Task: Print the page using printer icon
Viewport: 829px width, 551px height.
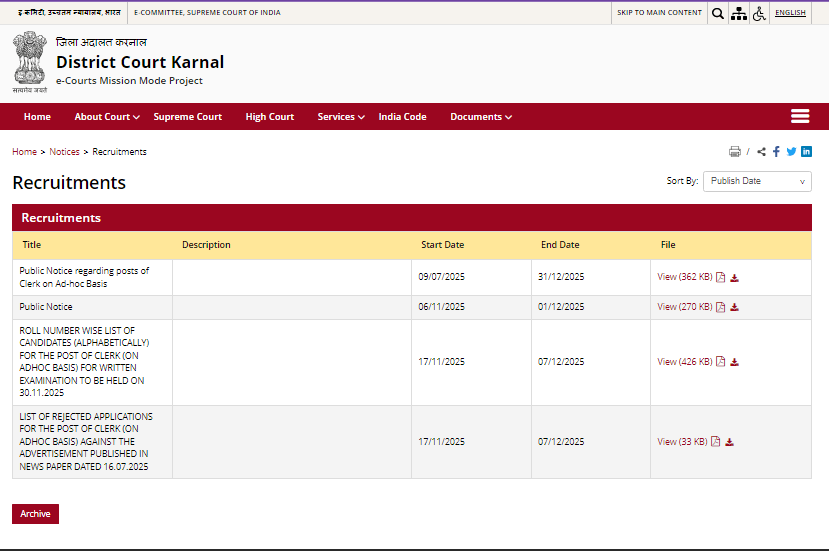Action: pos(735,152)
